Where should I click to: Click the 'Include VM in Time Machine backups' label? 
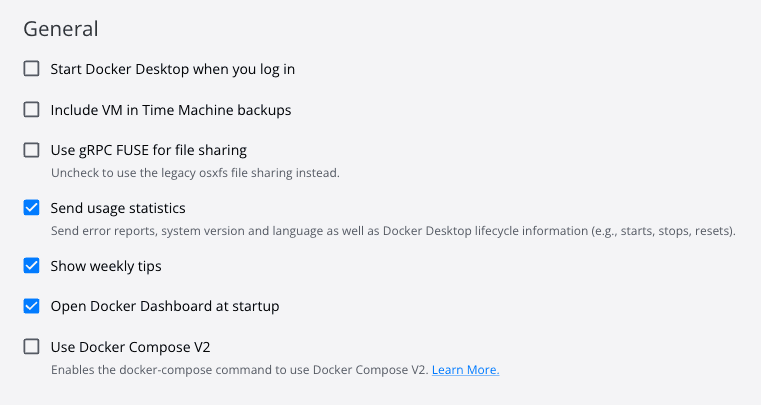[x=171, y=110]
